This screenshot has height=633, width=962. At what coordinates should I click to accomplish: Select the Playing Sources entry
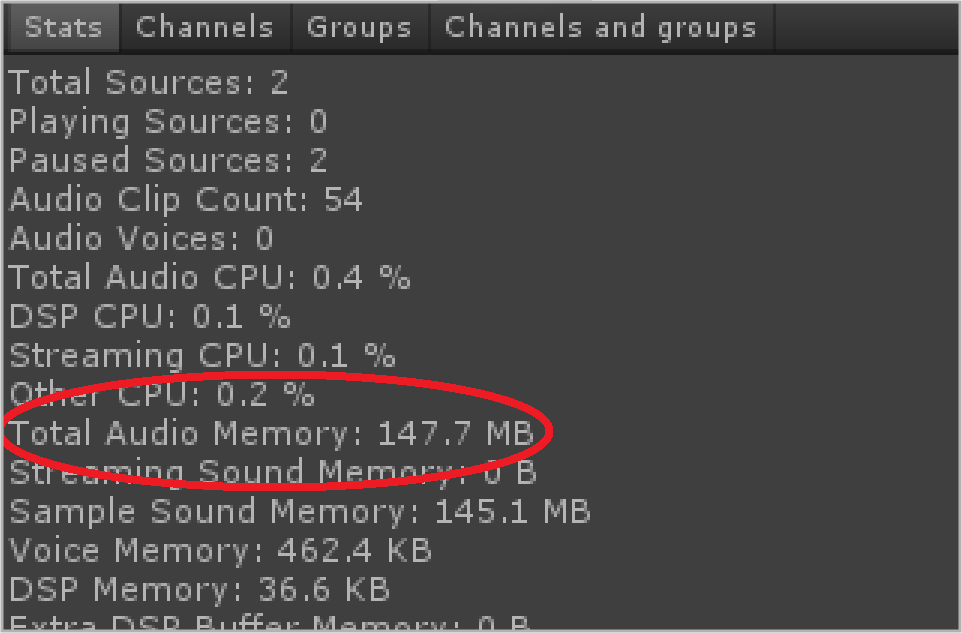(167, 121)
